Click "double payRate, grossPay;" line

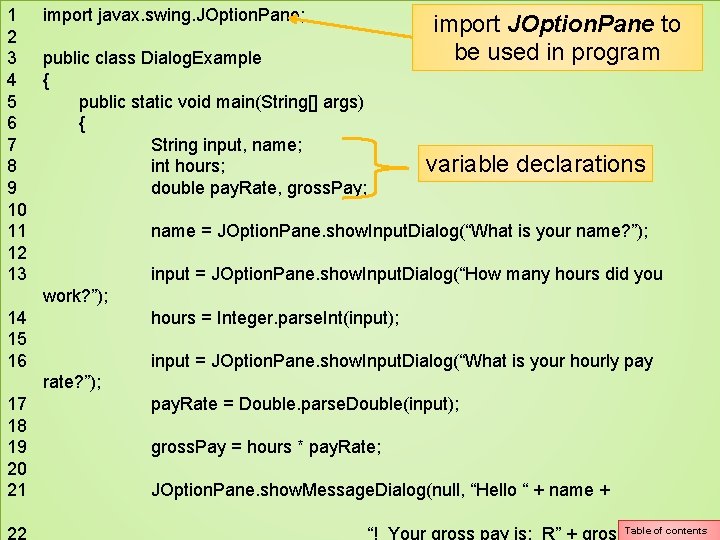coord(259,188)
